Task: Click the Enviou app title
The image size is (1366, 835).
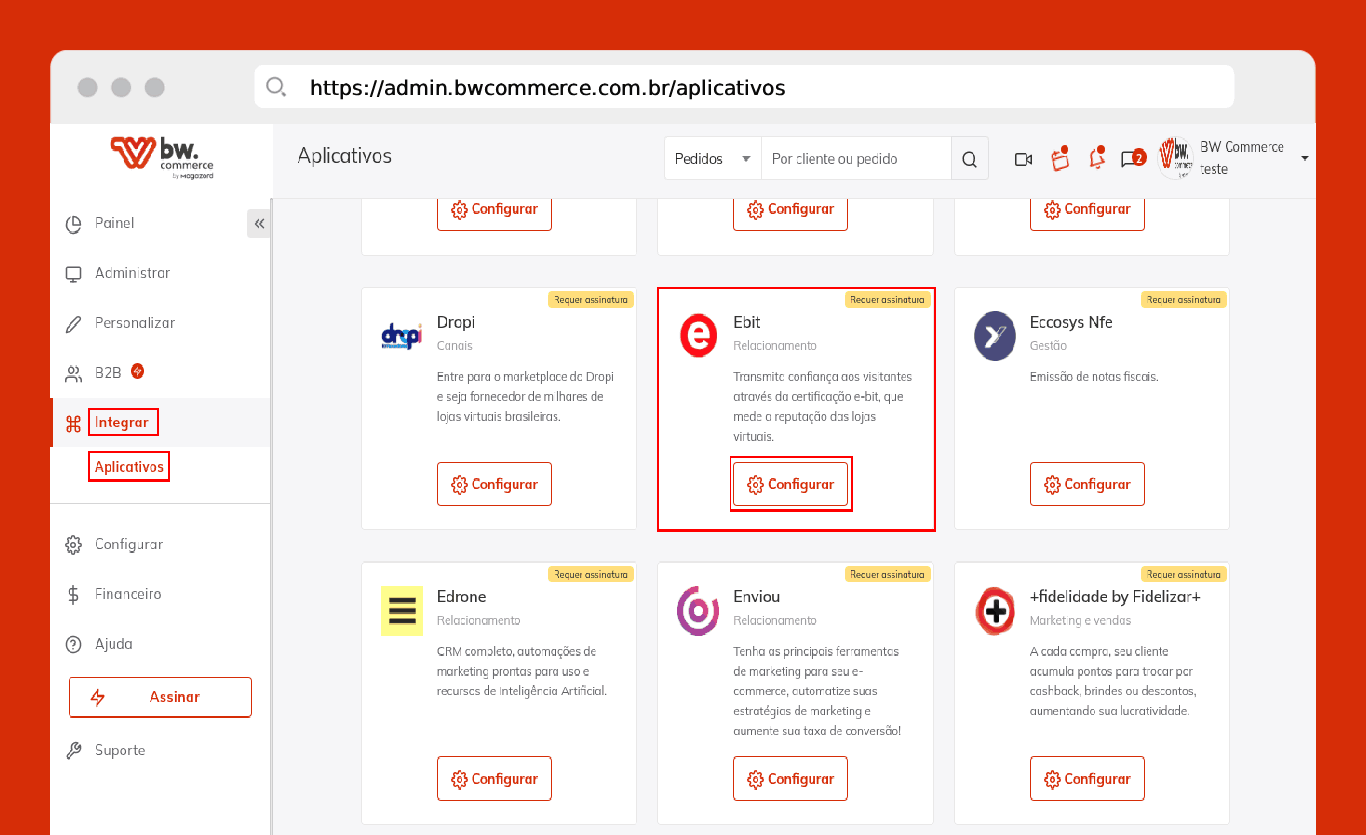Action: tap(756, 596)
